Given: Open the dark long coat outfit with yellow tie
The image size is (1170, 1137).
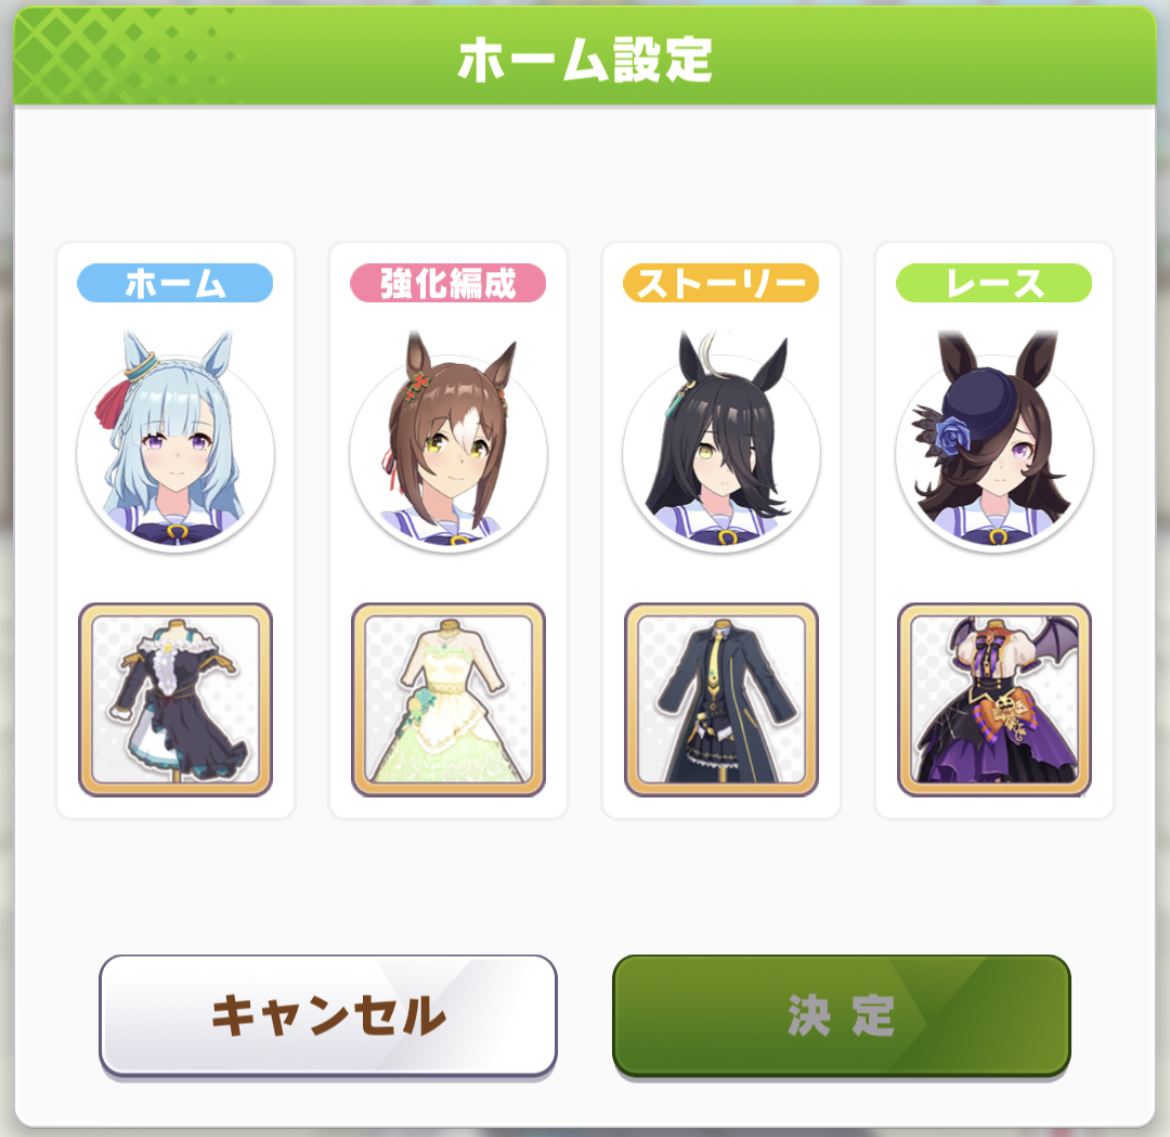Looking at the screenshot, I should [x=722, y=700].
